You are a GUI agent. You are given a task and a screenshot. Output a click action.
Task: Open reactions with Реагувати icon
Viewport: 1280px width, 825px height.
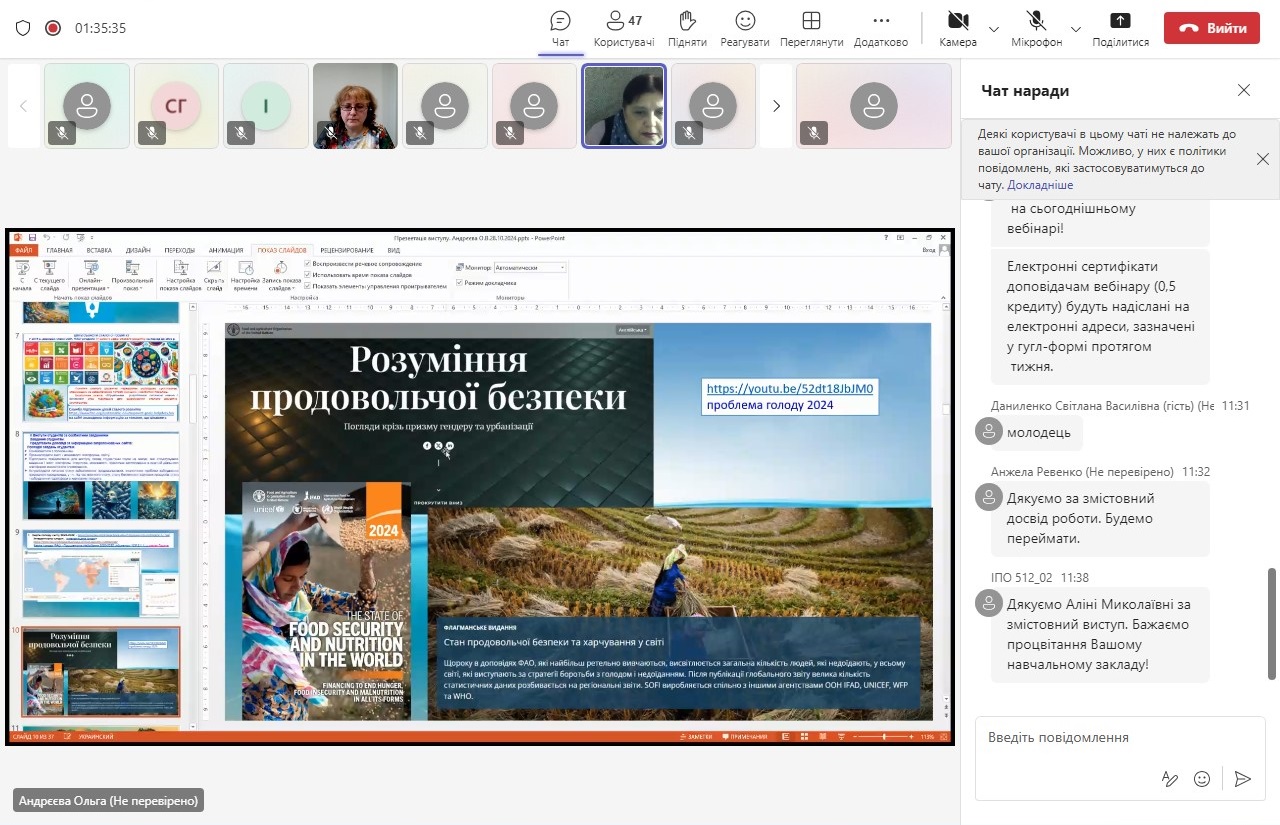(x=745, y=21)
